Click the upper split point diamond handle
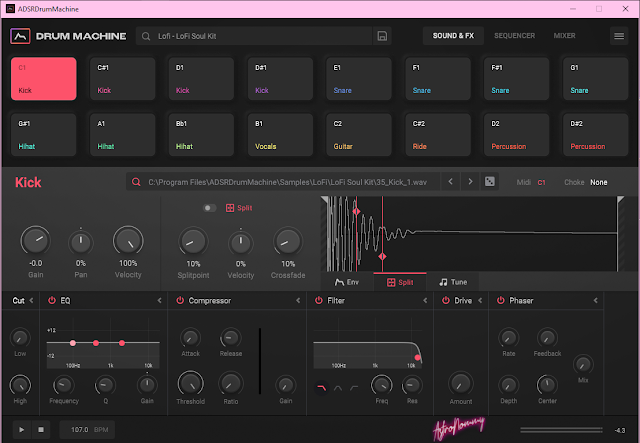Image resolution: width=640 pixels, height=443 pixels. 356,211
